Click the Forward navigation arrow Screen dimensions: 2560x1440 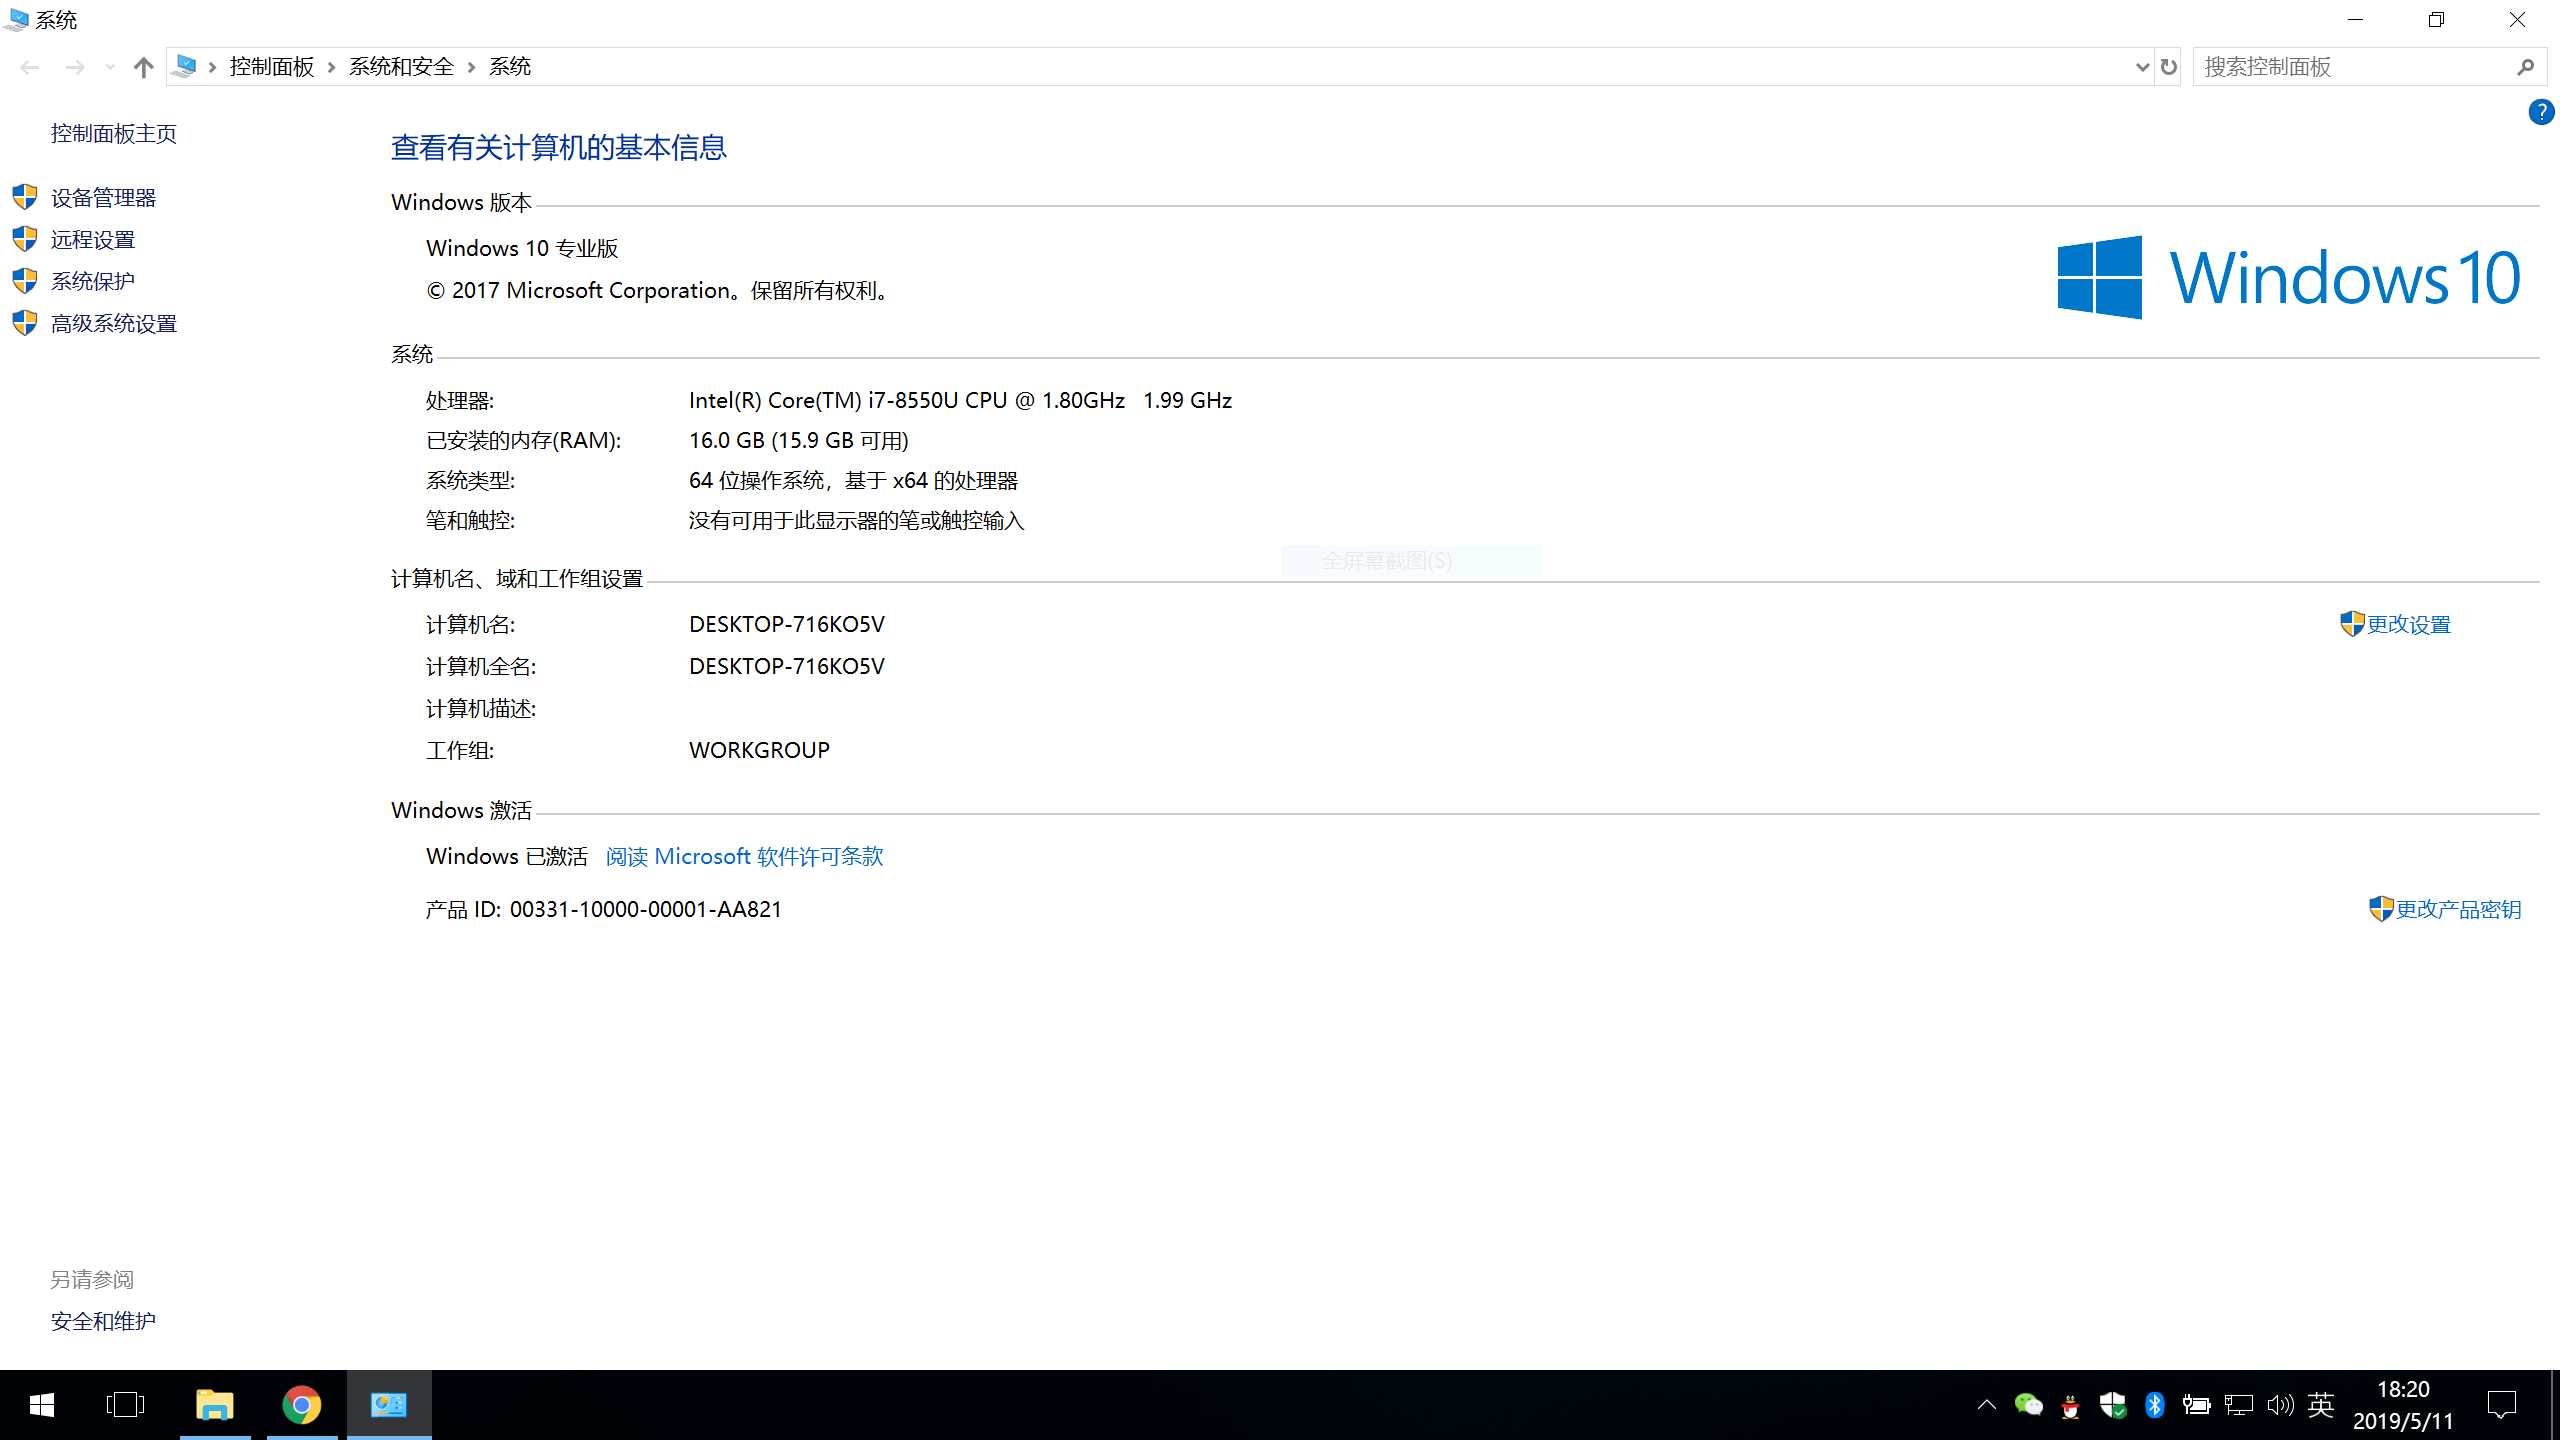[75, 67]
